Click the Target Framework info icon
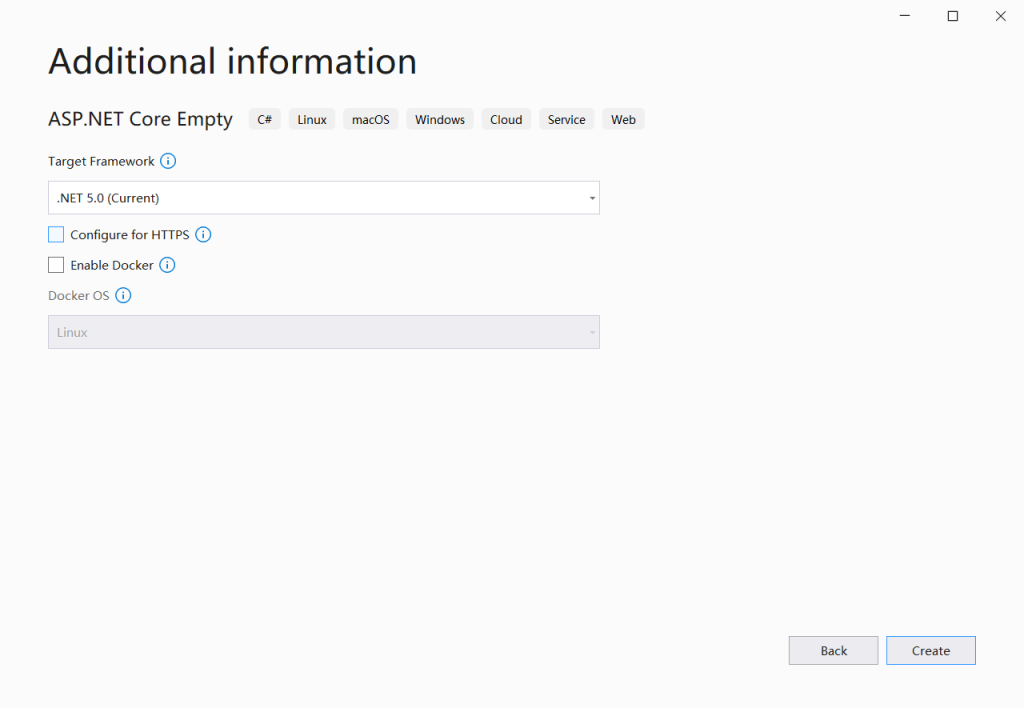 coord(168,161)
